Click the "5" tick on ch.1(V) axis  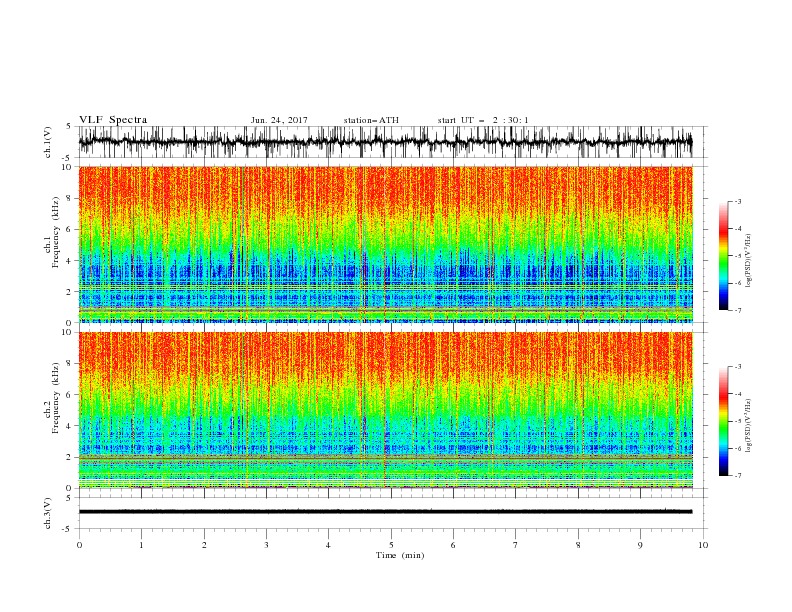(70, 126)
